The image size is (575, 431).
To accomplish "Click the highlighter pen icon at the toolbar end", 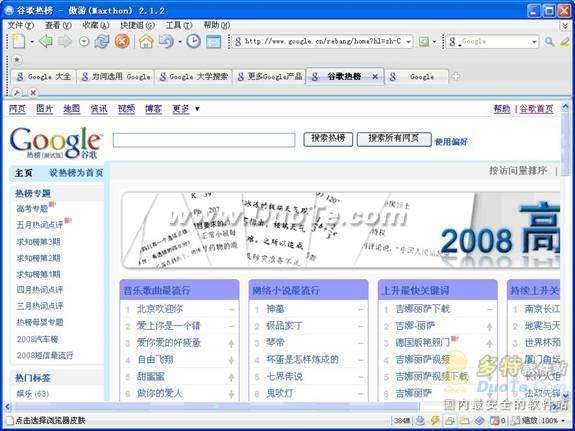I will [564, 42].
